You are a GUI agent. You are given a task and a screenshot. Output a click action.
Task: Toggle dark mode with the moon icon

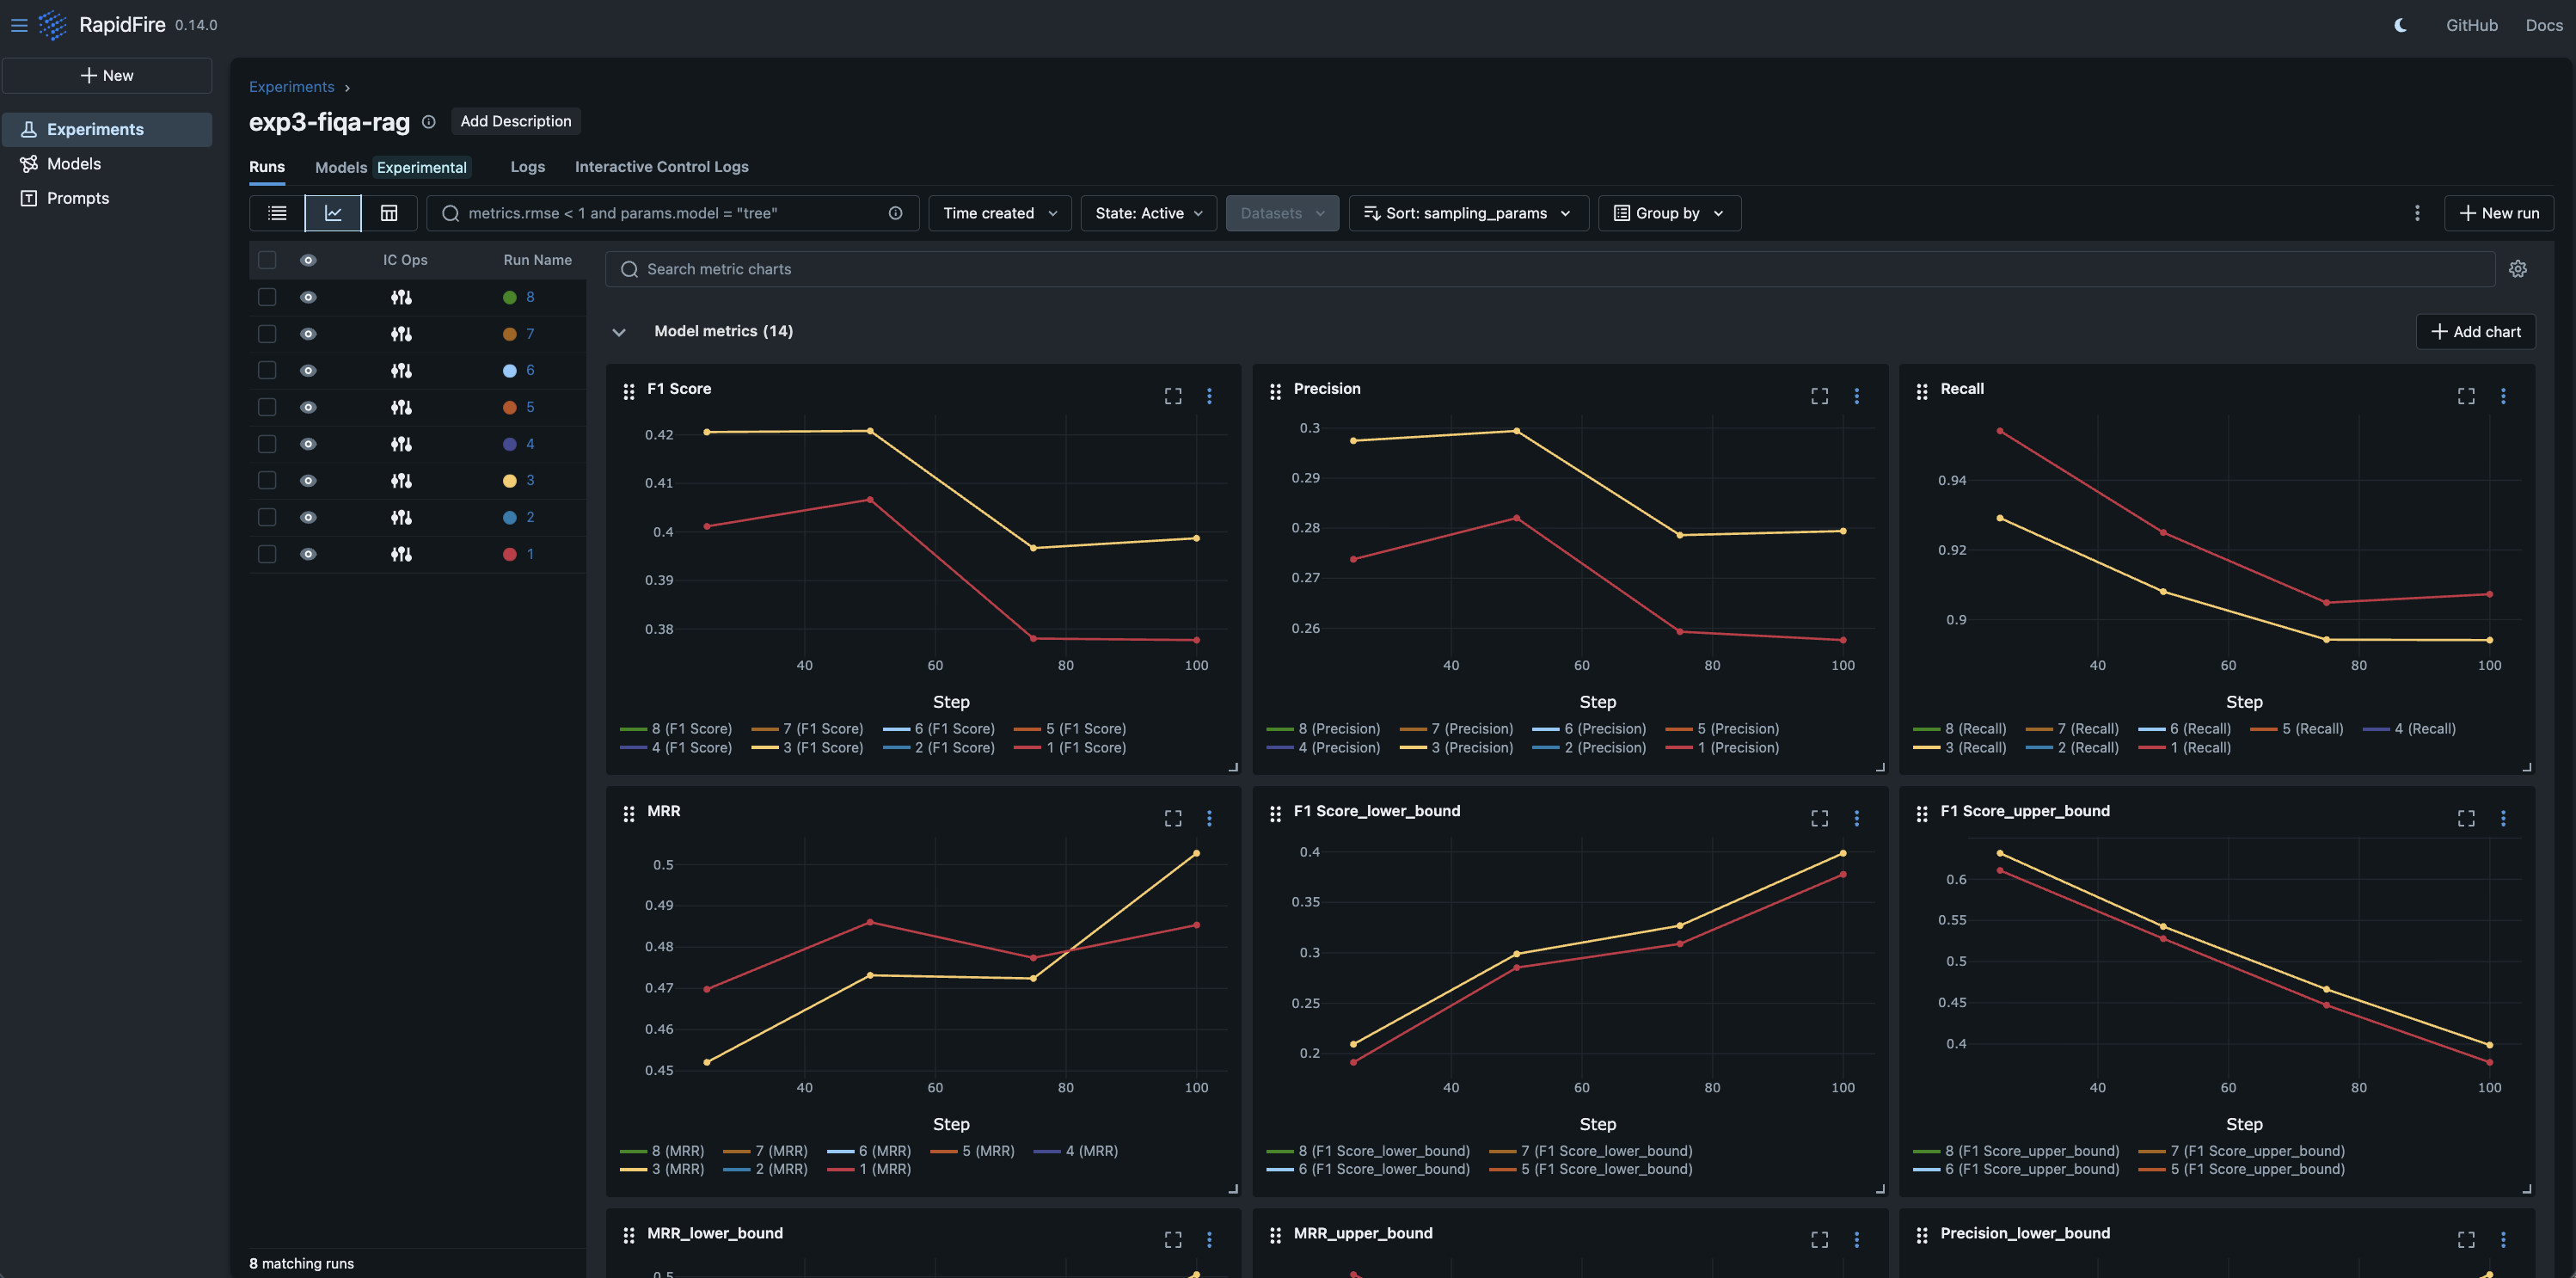(2400, 25)
